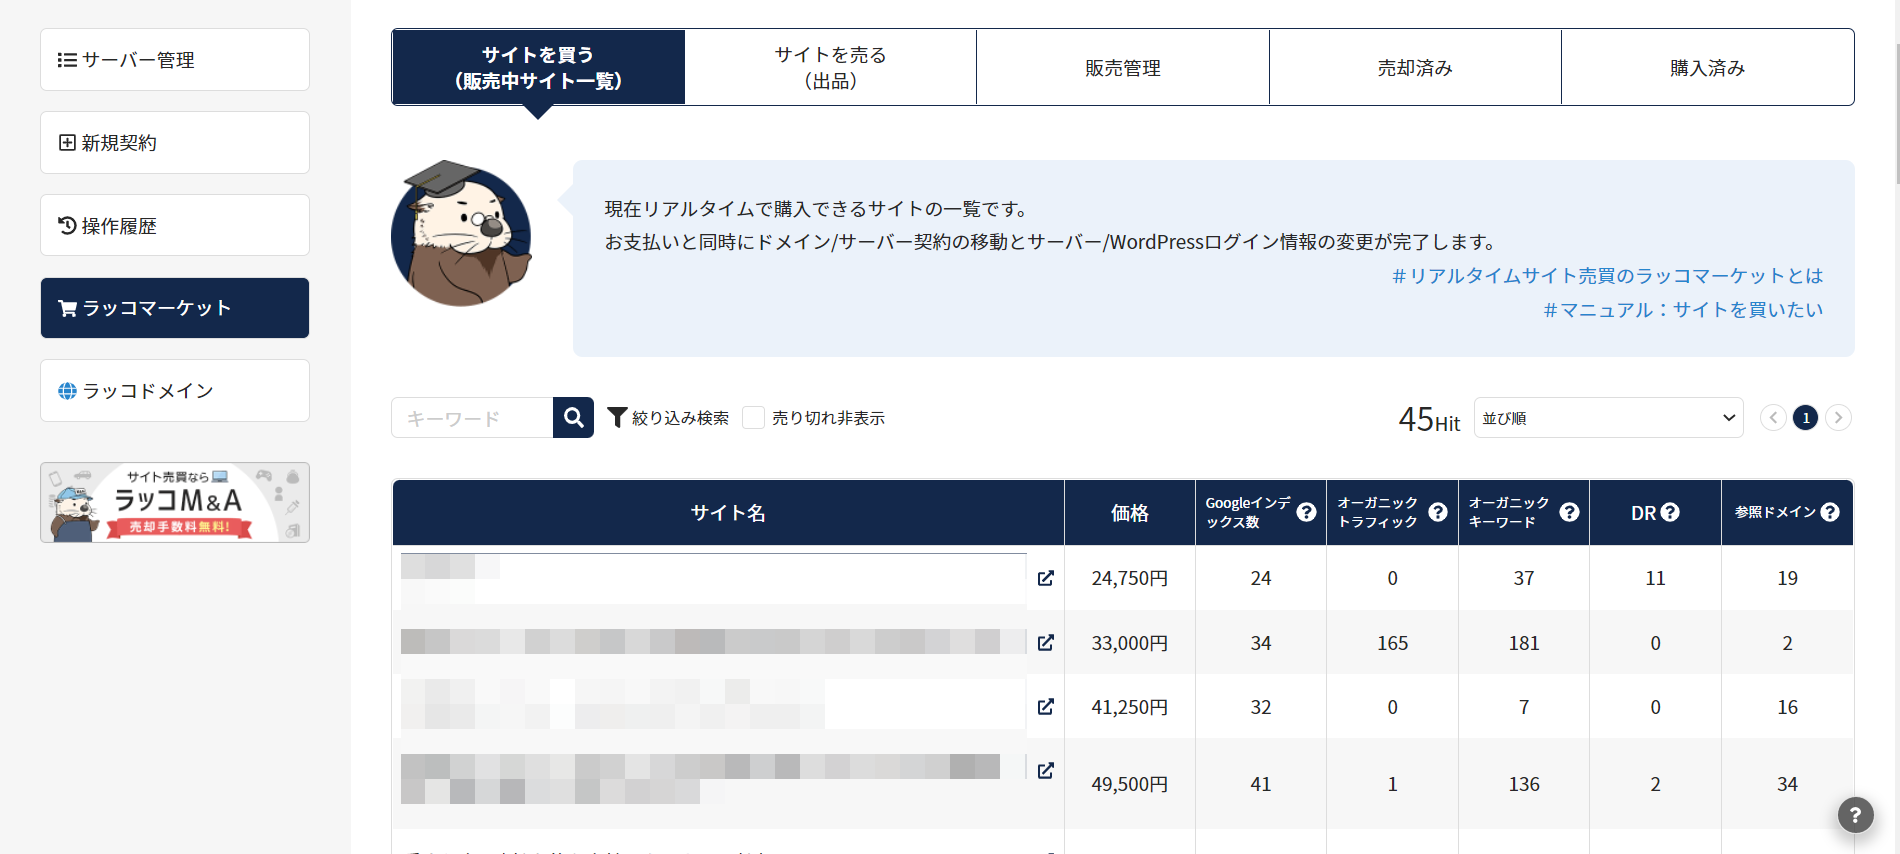The height and width of the screenshot is (854, 1900).
Task: Open the 購入済み tab
Action: [1707, 67]
